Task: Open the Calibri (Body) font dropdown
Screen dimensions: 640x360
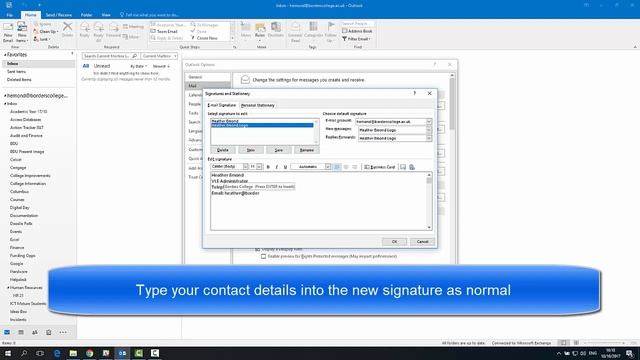Action: [x=245, y=167]
